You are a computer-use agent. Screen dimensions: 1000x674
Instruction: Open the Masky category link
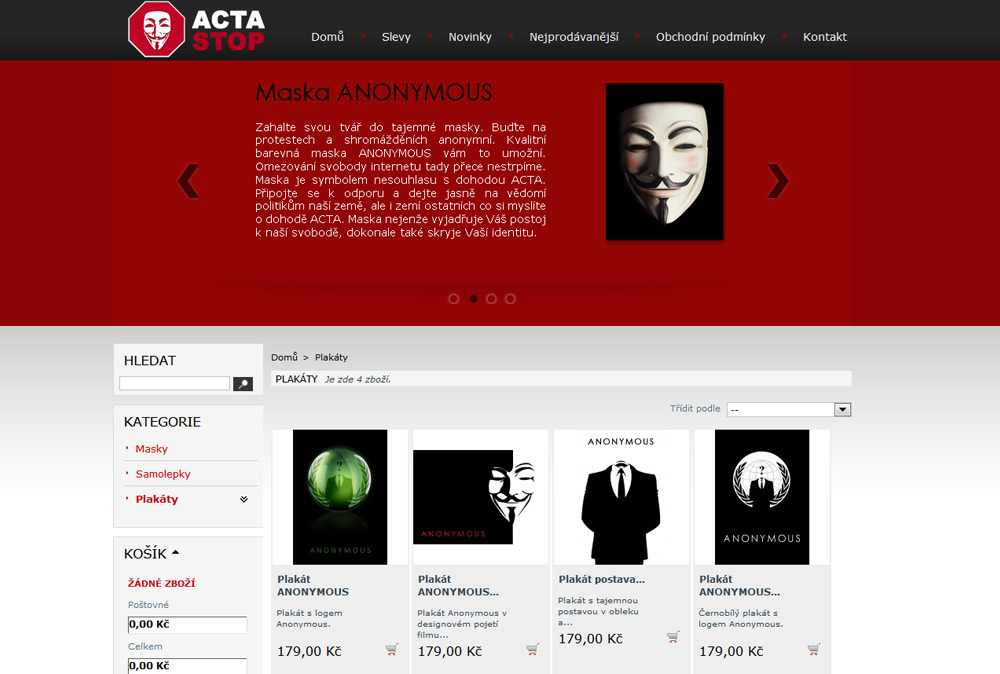click(152, 449)
